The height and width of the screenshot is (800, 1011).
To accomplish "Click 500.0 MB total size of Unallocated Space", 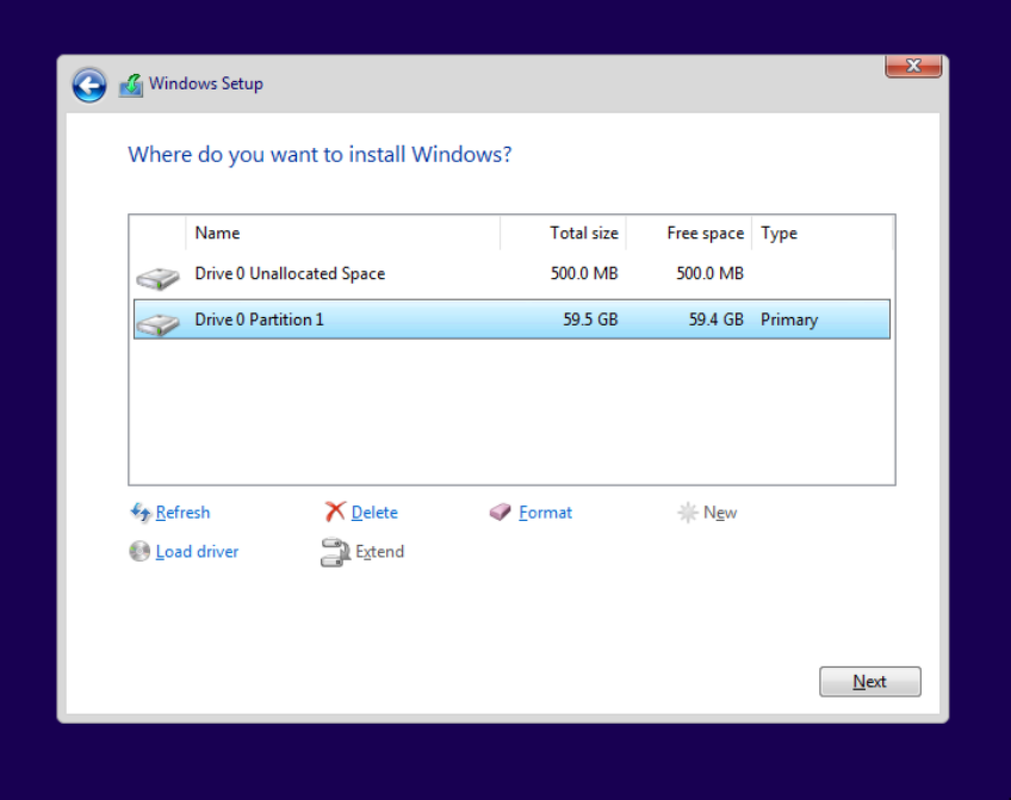I will pos(584,273).
